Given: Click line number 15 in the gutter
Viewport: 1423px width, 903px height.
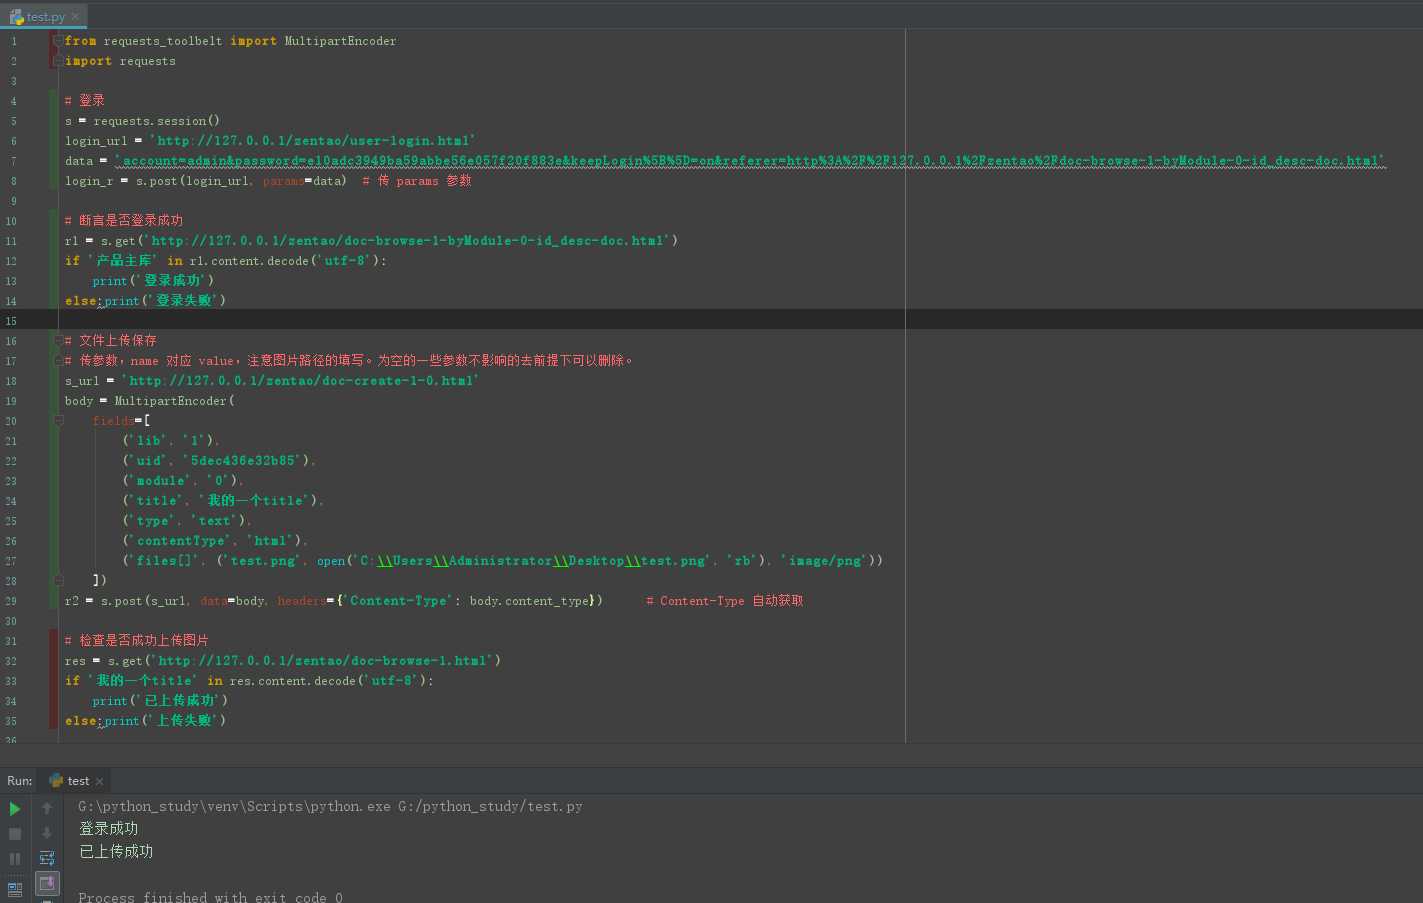Looking at the screenshot, I should [11, 321].
